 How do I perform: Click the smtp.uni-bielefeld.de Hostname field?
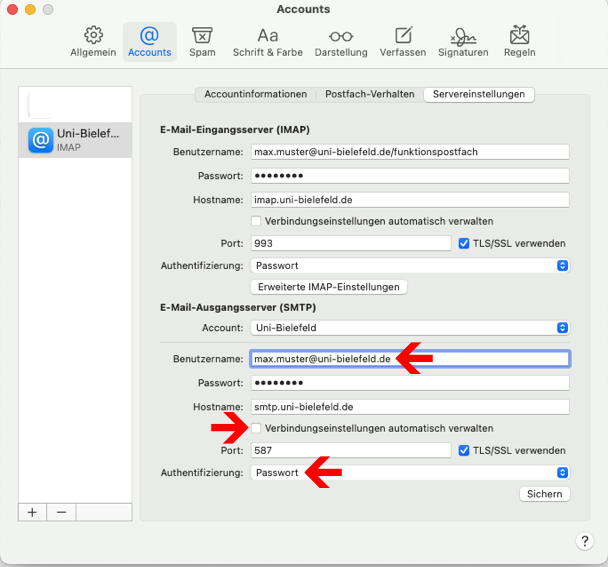tap(410, 407)
